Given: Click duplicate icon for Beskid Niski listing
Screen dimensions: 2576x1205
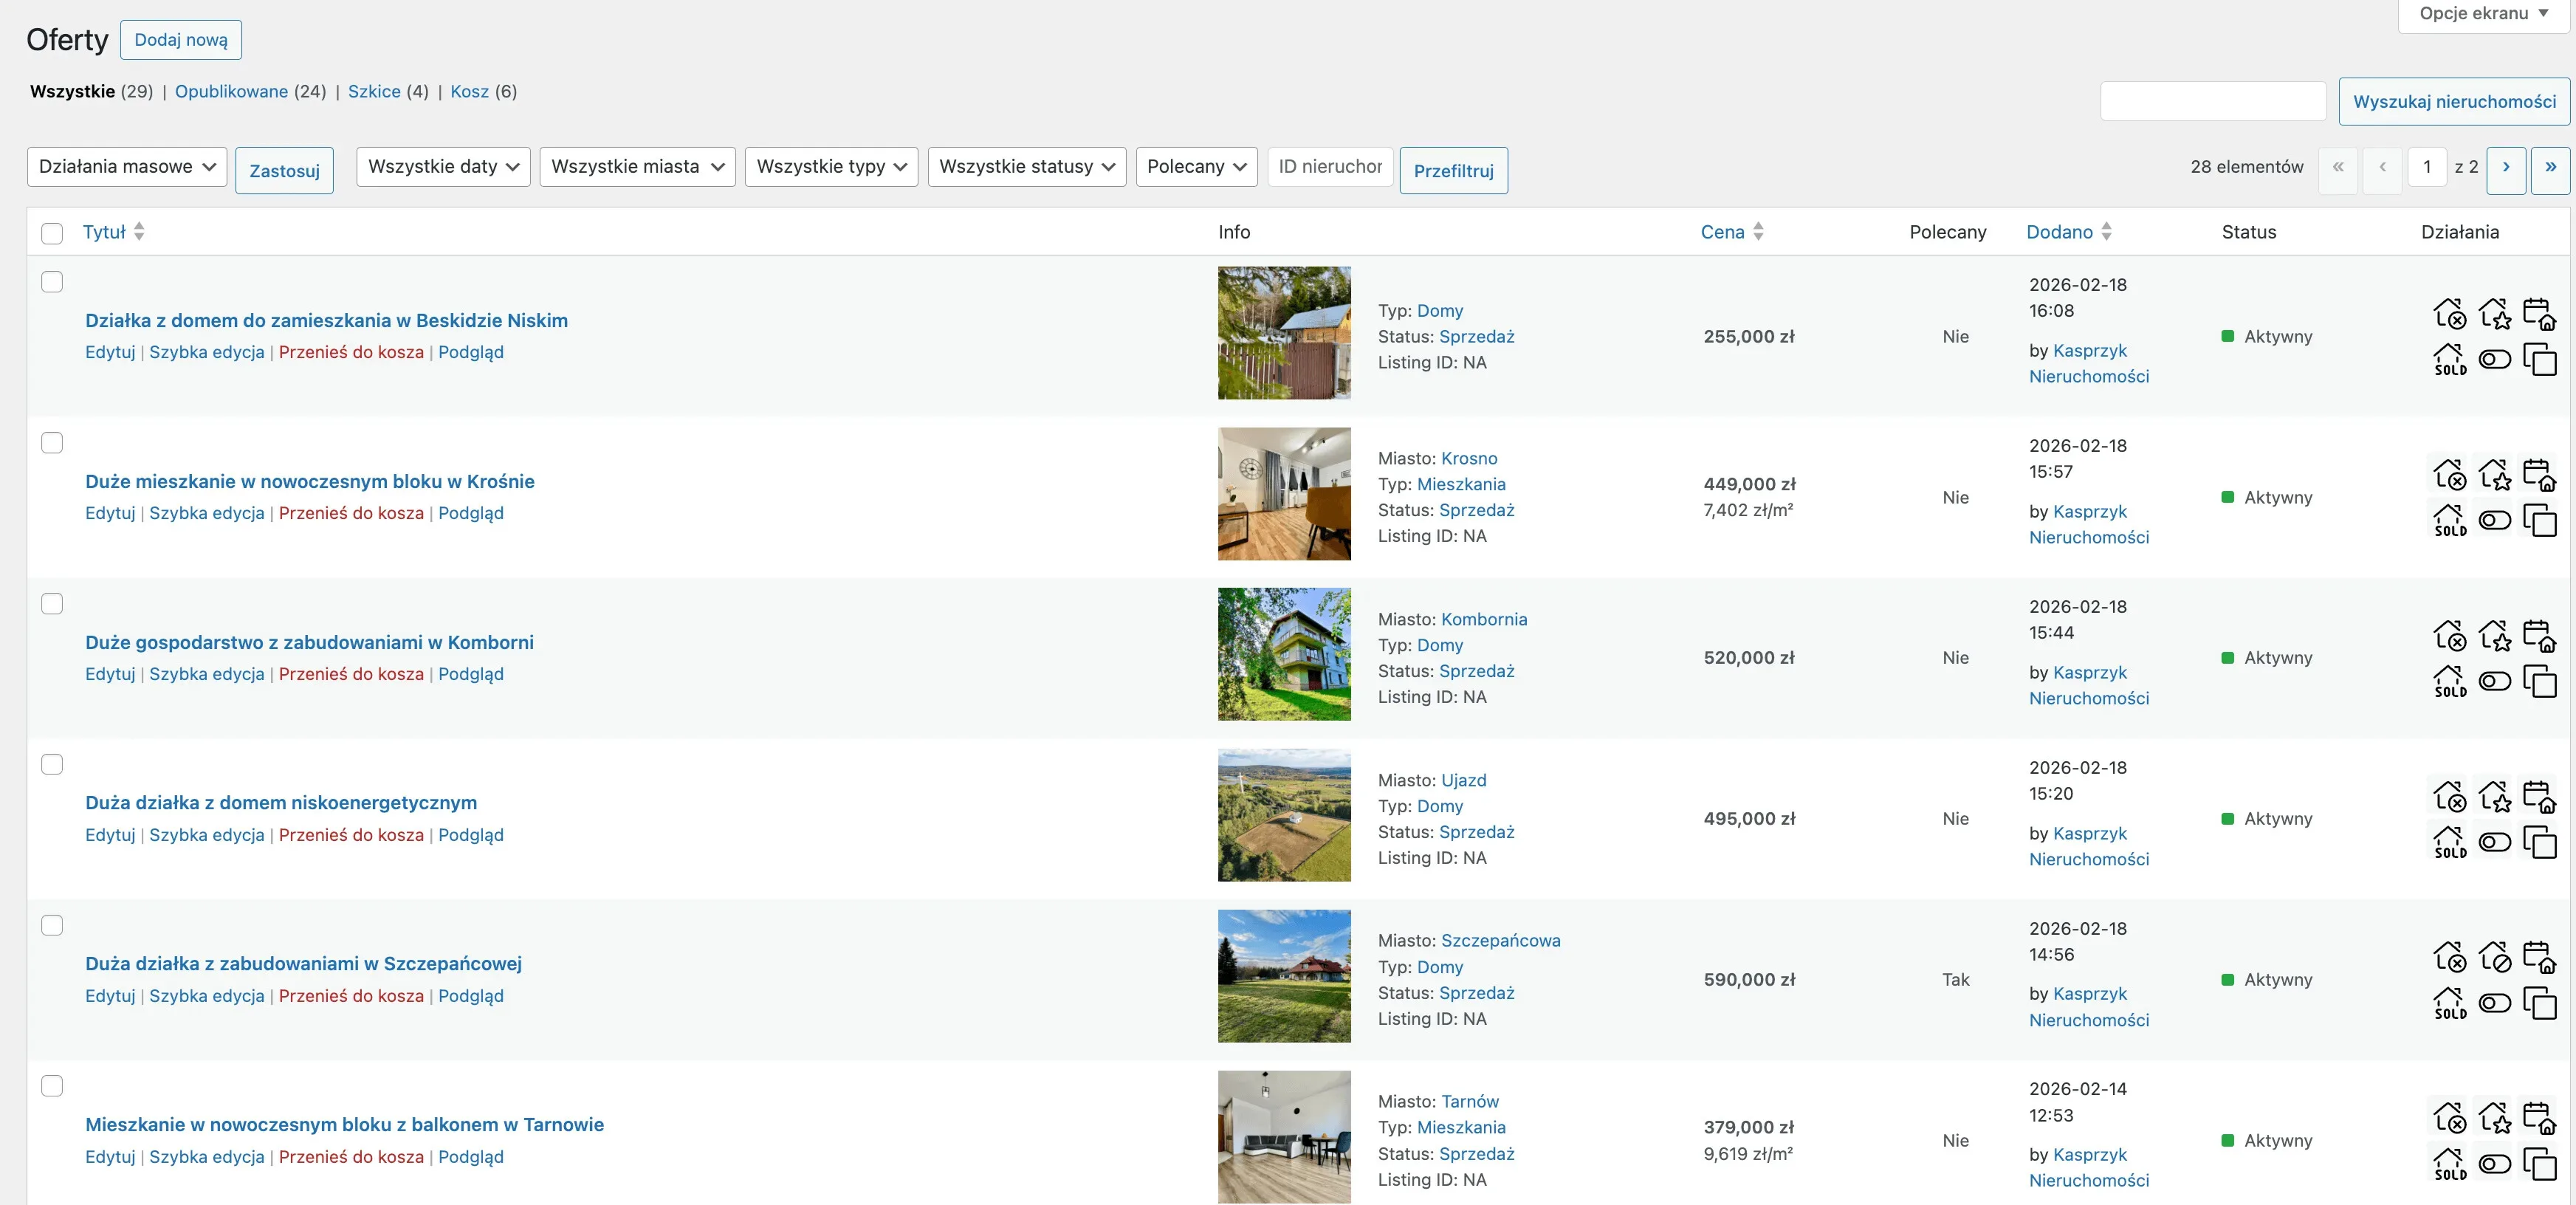Looking at the screenshot, I should 2539,359.
